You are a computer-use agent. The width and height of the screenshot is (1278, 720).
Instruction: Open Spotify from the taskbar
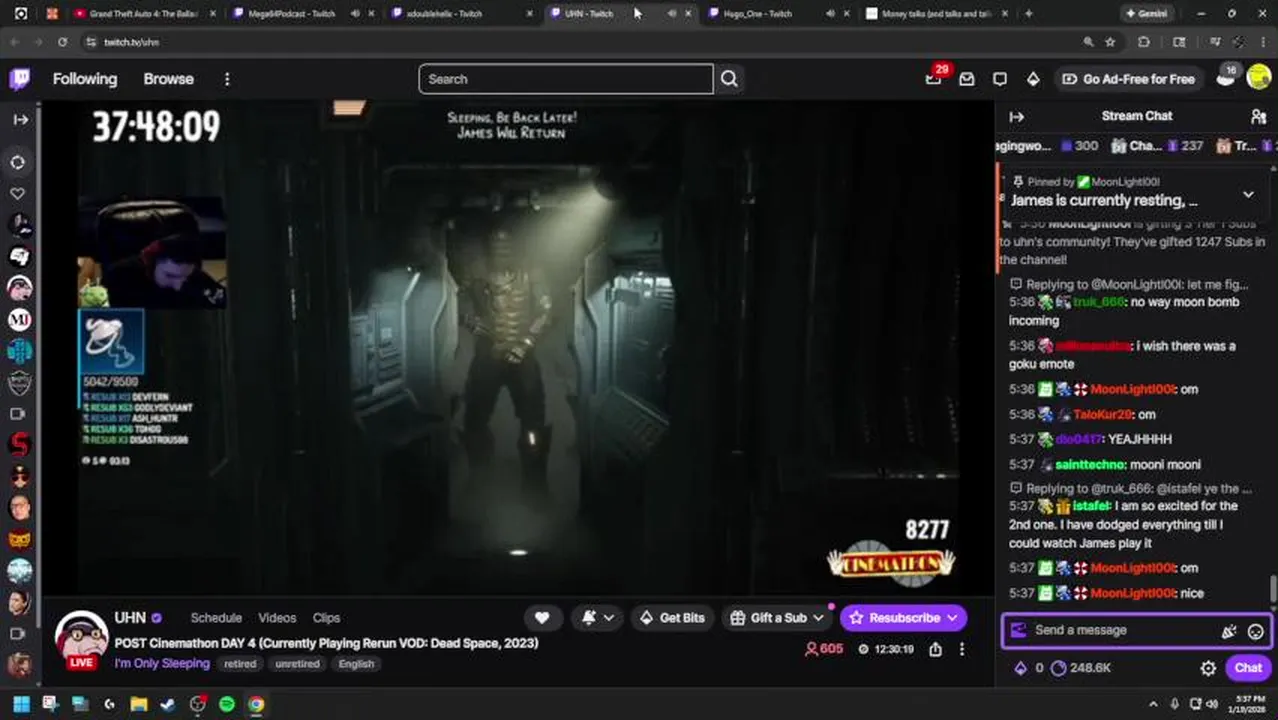(227, 704)
